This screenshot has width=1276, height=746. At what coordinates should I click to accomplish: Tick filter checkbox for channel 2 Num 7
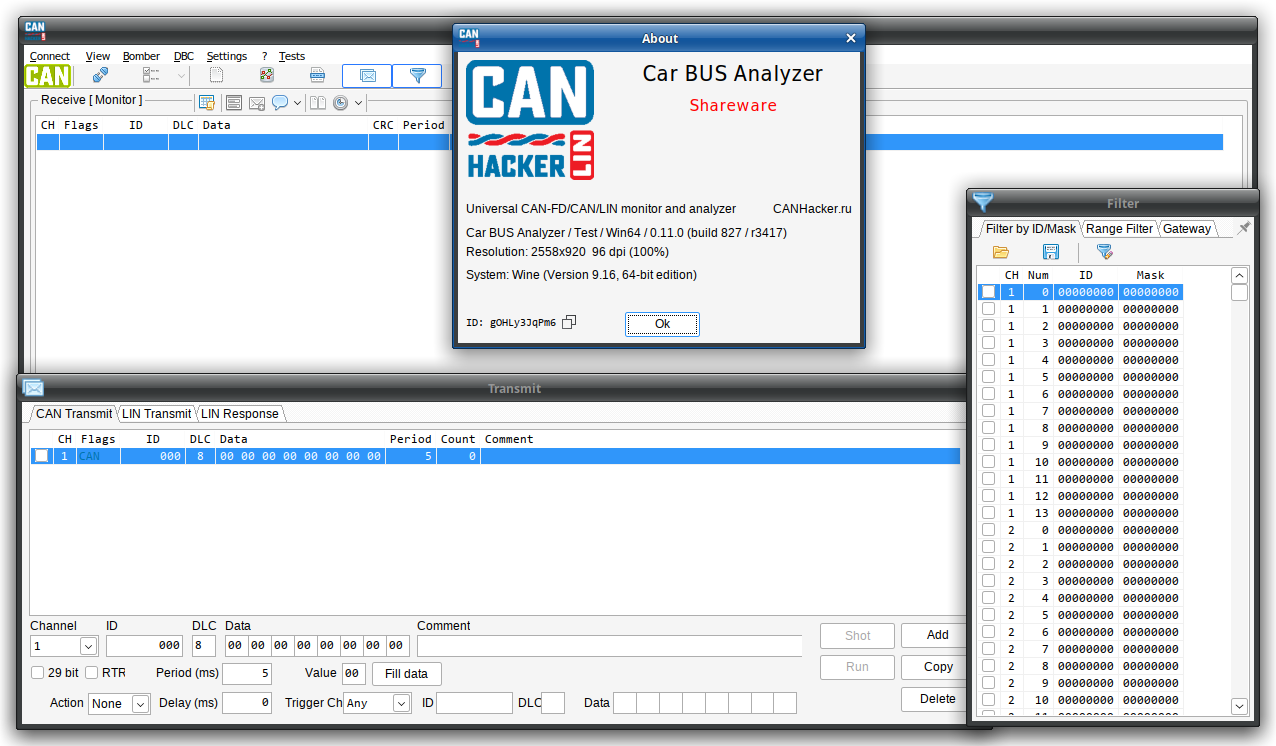988,649
